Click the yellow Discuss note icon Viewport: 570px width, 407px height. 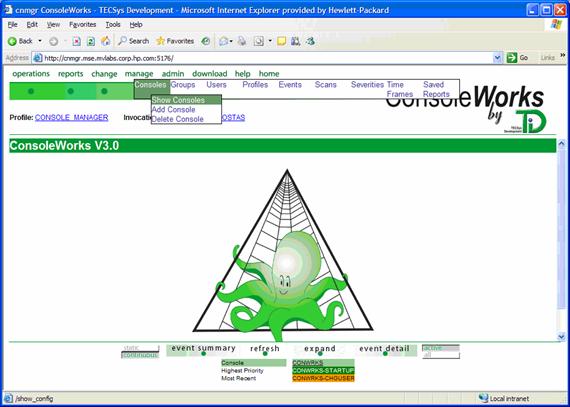[281, 41]
